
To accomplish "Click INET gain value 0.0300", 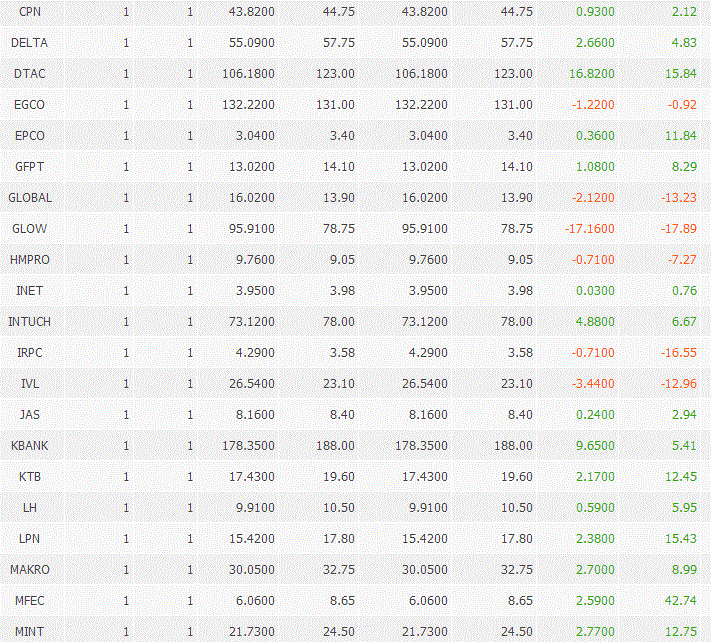I will click(x=595, y=291).
